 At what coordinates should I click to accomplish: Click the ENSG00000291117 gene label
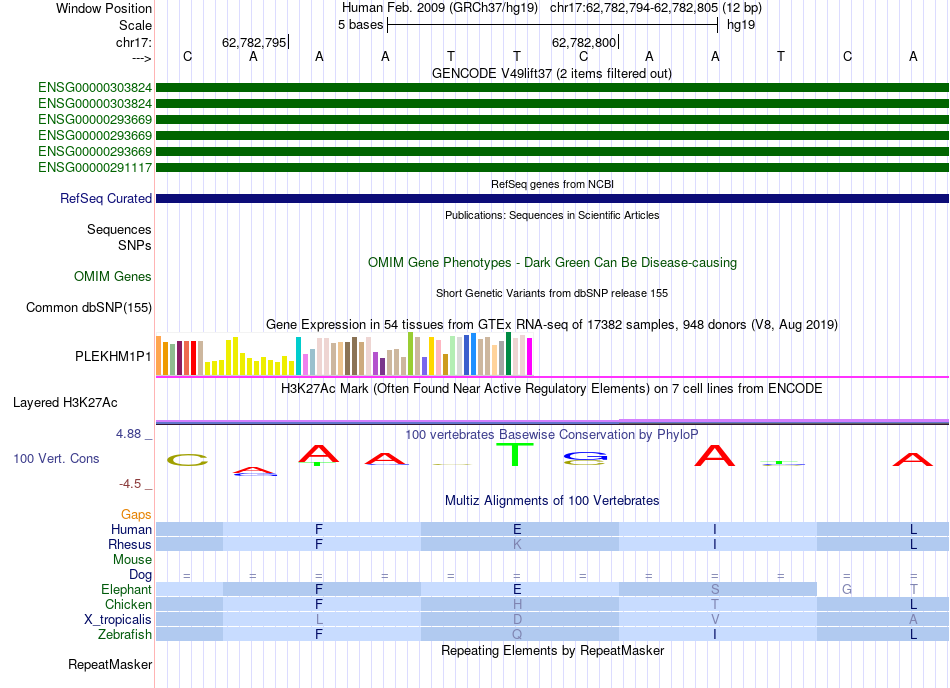point(95,167)
